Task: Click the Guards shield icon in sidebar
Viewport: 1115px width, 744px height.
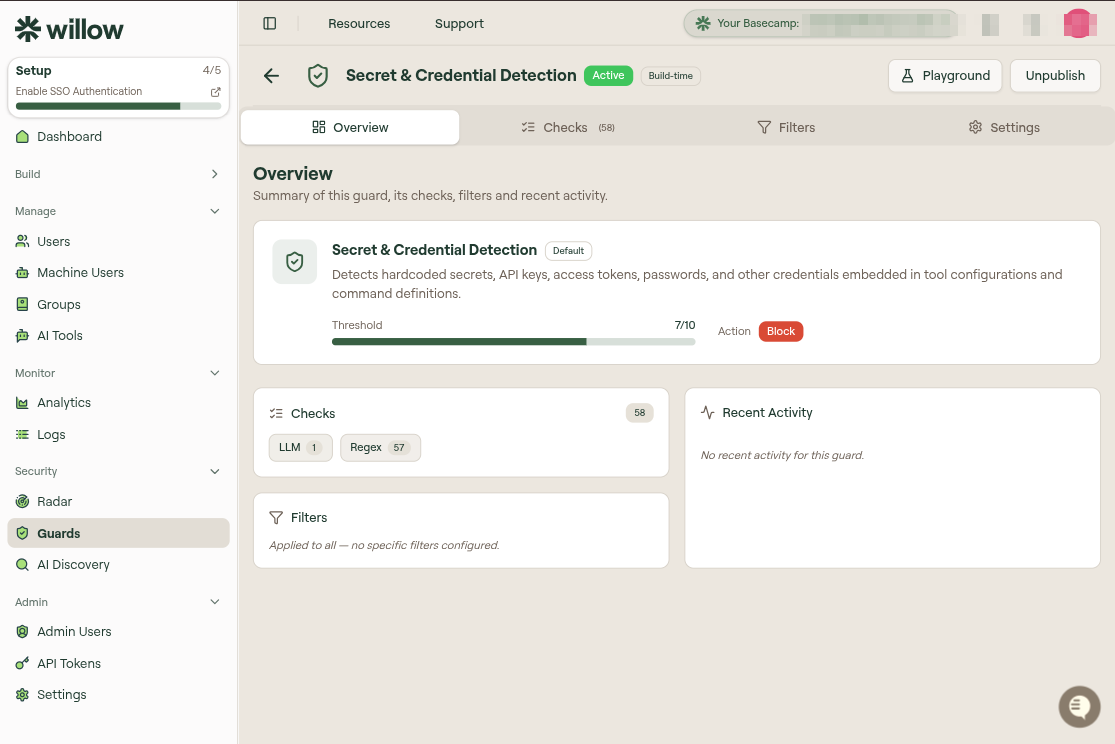Action: click(22, 533)
